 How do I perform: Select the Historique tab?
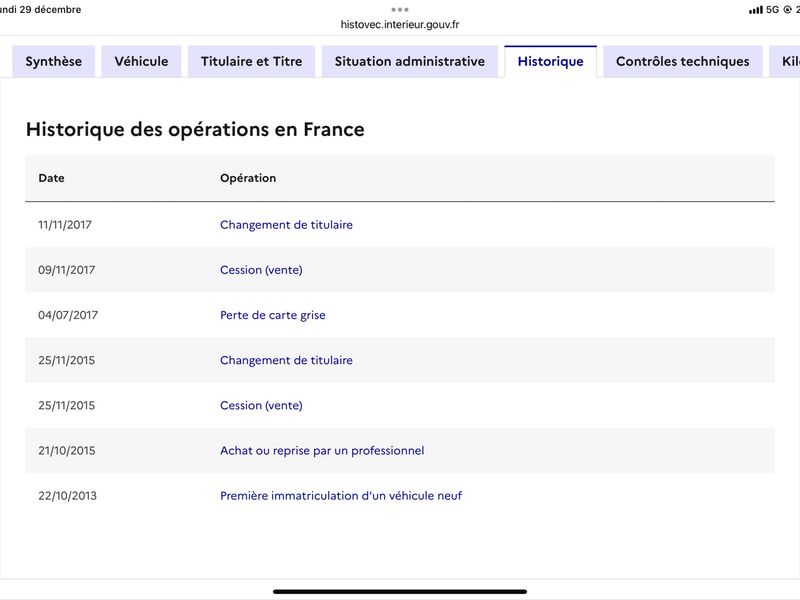coord(550,61)
